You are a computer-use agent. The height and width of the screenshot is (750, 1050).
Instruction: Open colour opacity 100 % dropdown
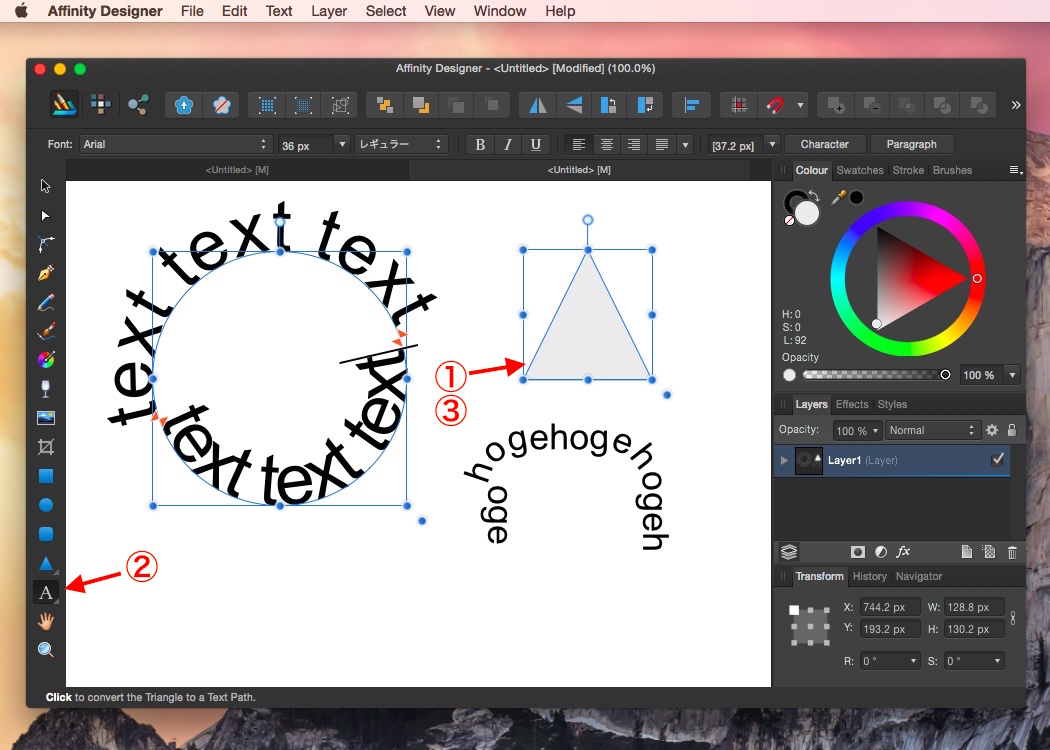pyautogui.click(x=1012, y=375)
